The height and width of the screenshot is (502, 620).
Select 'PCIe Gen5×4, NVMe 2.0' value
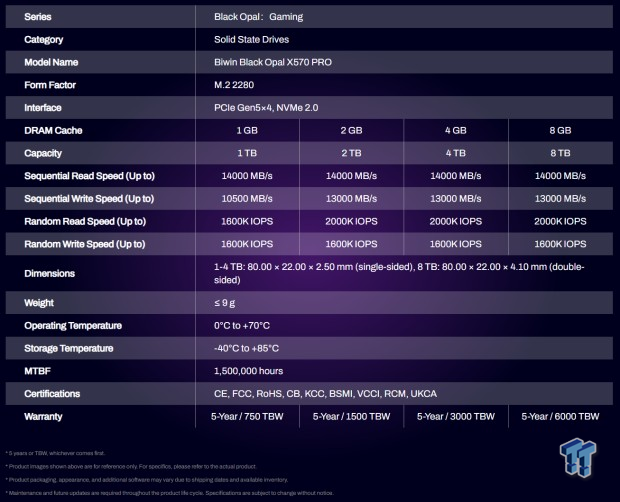(x=266, y=108)
